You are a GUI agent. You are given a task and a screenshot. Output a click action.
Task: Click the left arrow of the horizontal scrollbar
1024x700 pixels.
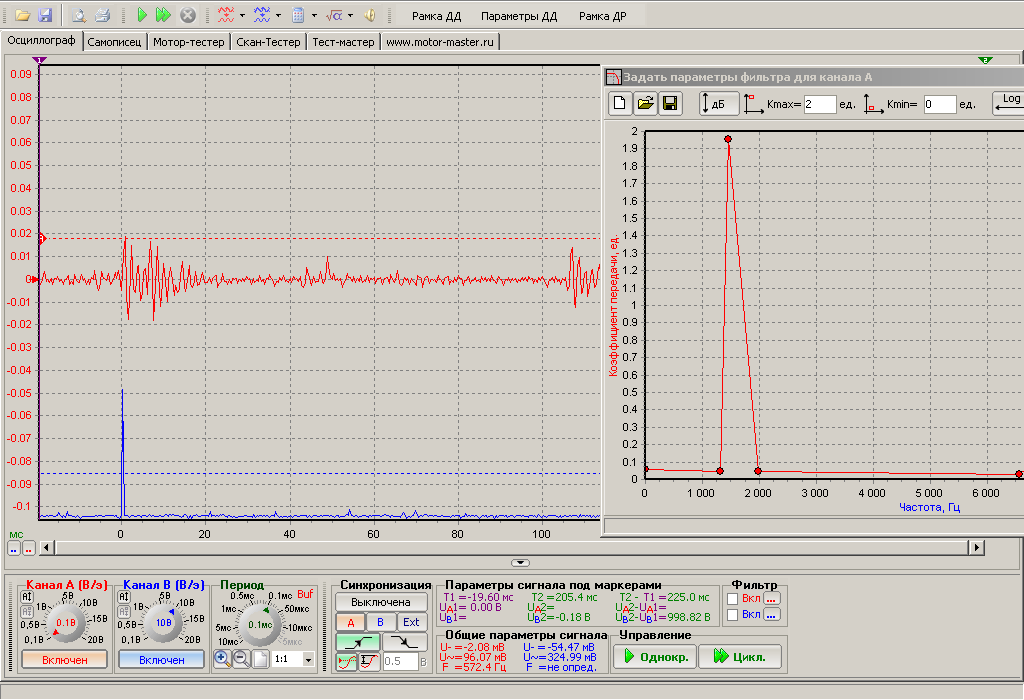tap(47, 547)
